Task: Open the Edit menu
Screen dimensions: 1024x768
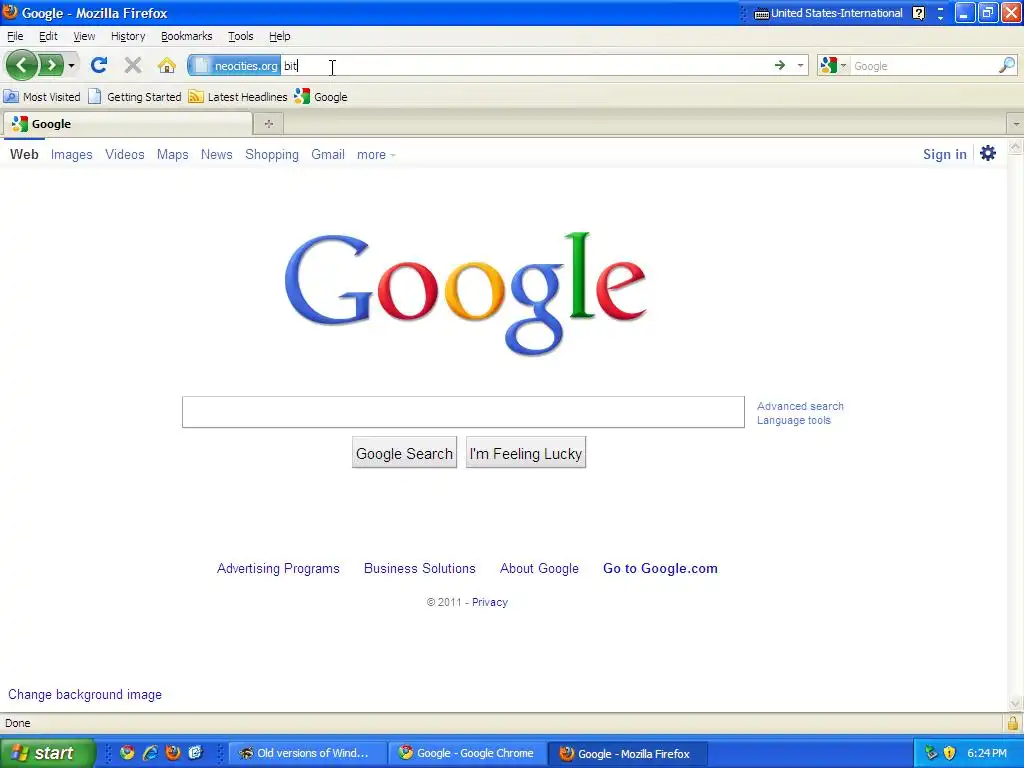Action: point(48,37)
